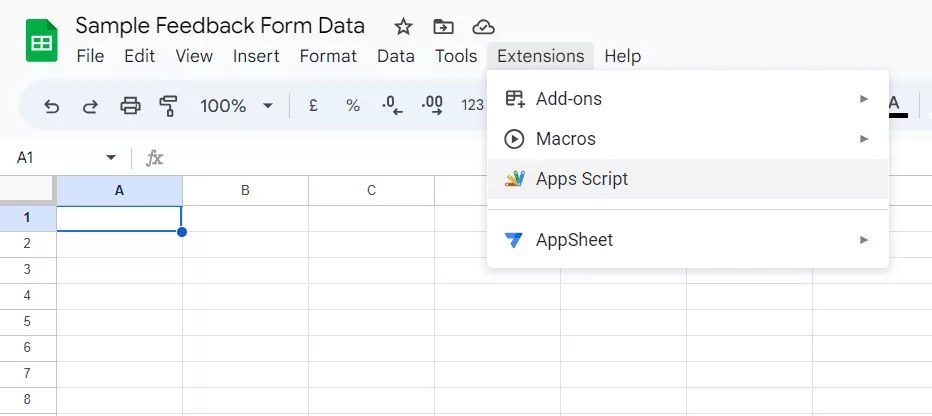Select the paint format tool

(169, 106)
